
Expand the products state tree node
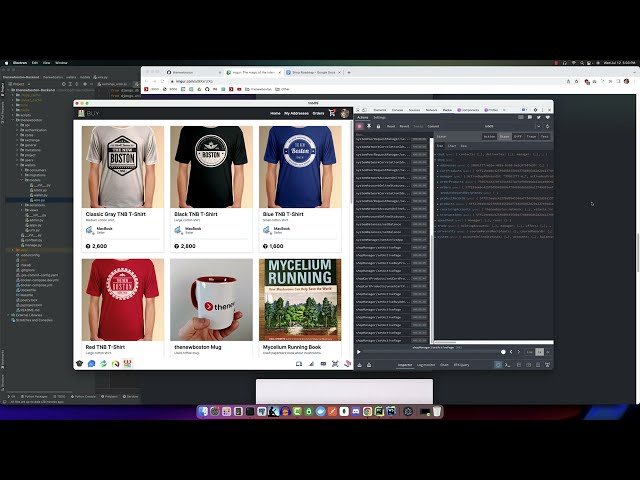click(439, 204)
